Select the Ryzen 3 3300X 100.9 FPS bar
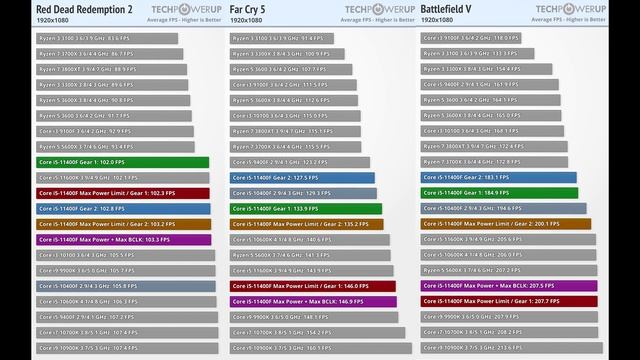This screenshot has height=360, width=640. [x=287, y=54]
